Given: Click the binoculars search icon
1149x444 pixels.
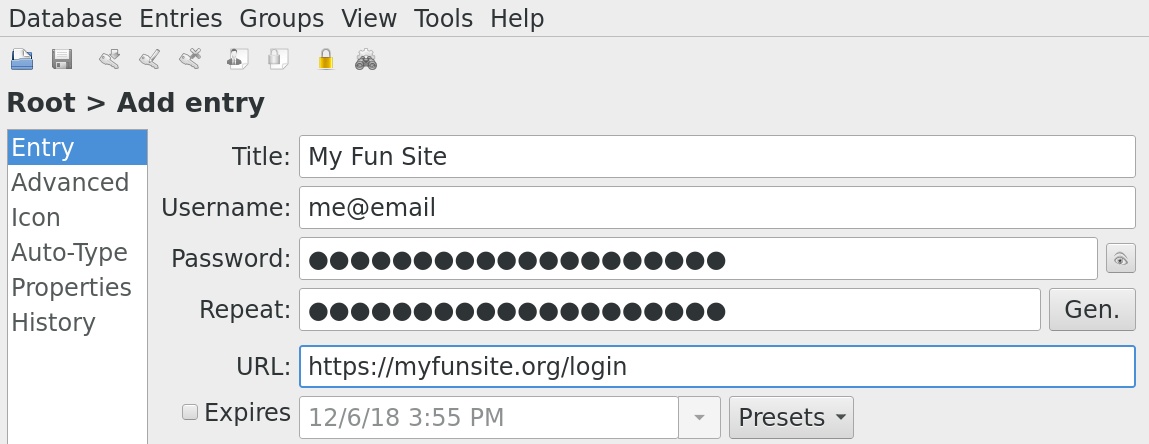Looking at the screenshot, I should 366,60.
